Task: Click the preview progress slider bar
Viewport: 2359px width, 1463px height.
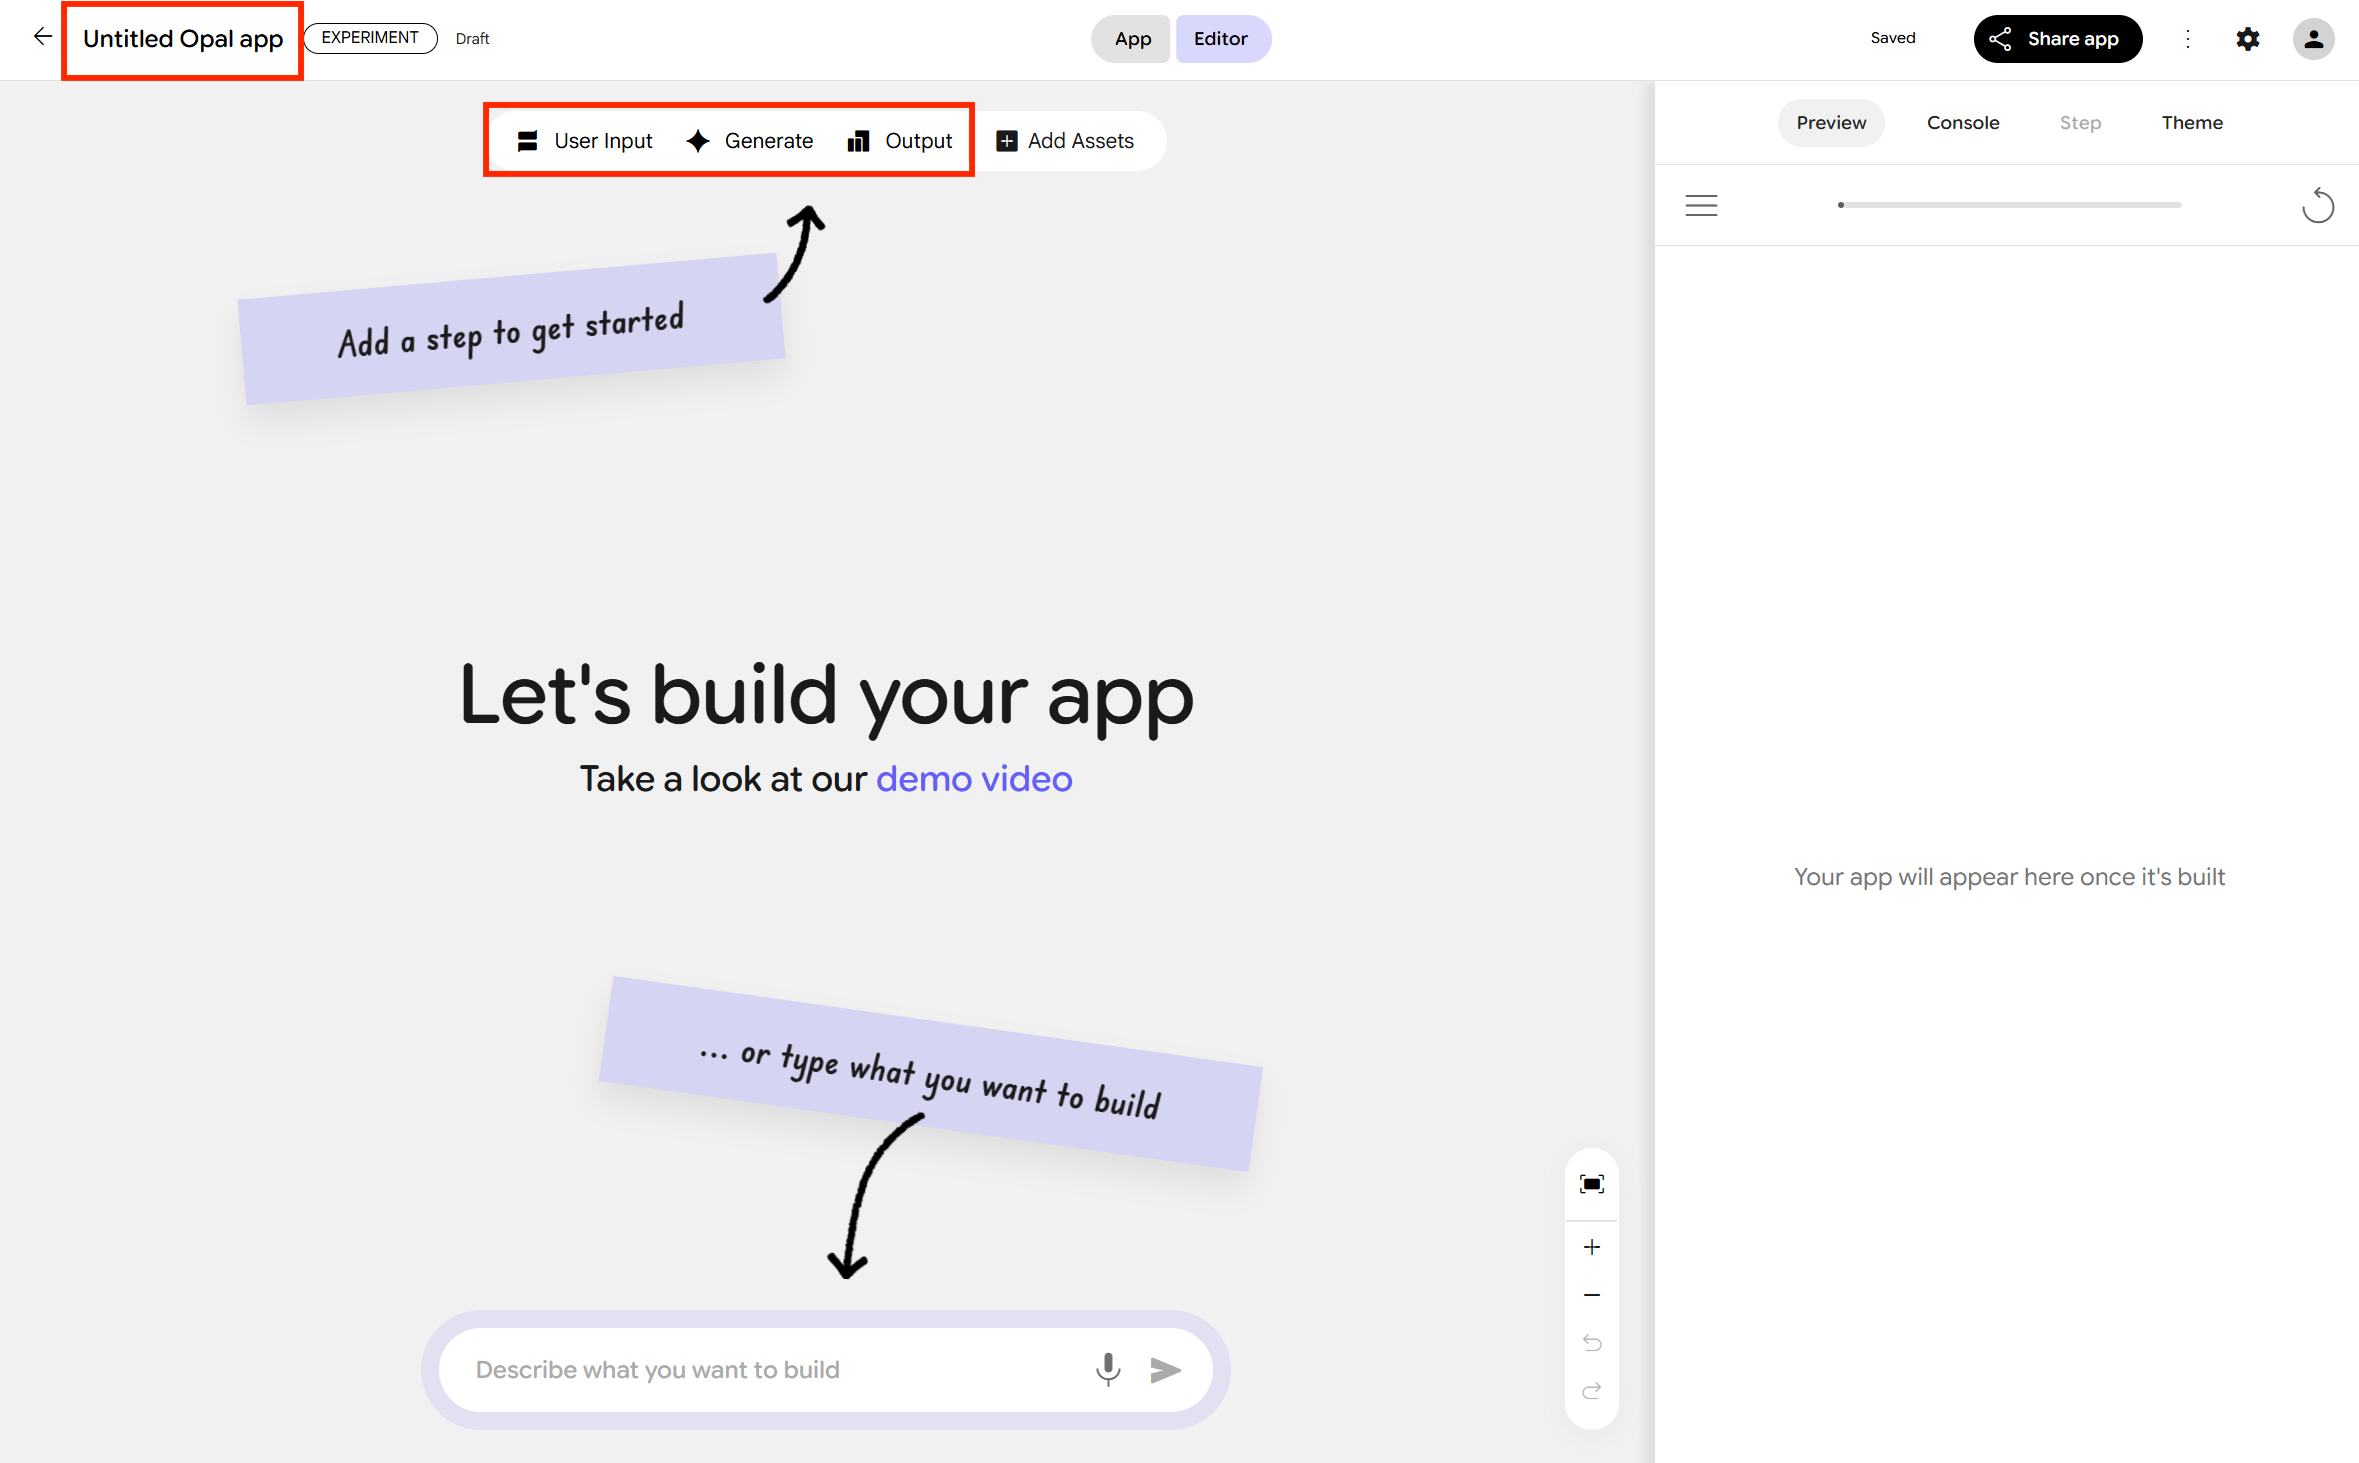Action: pos(2009,205)
